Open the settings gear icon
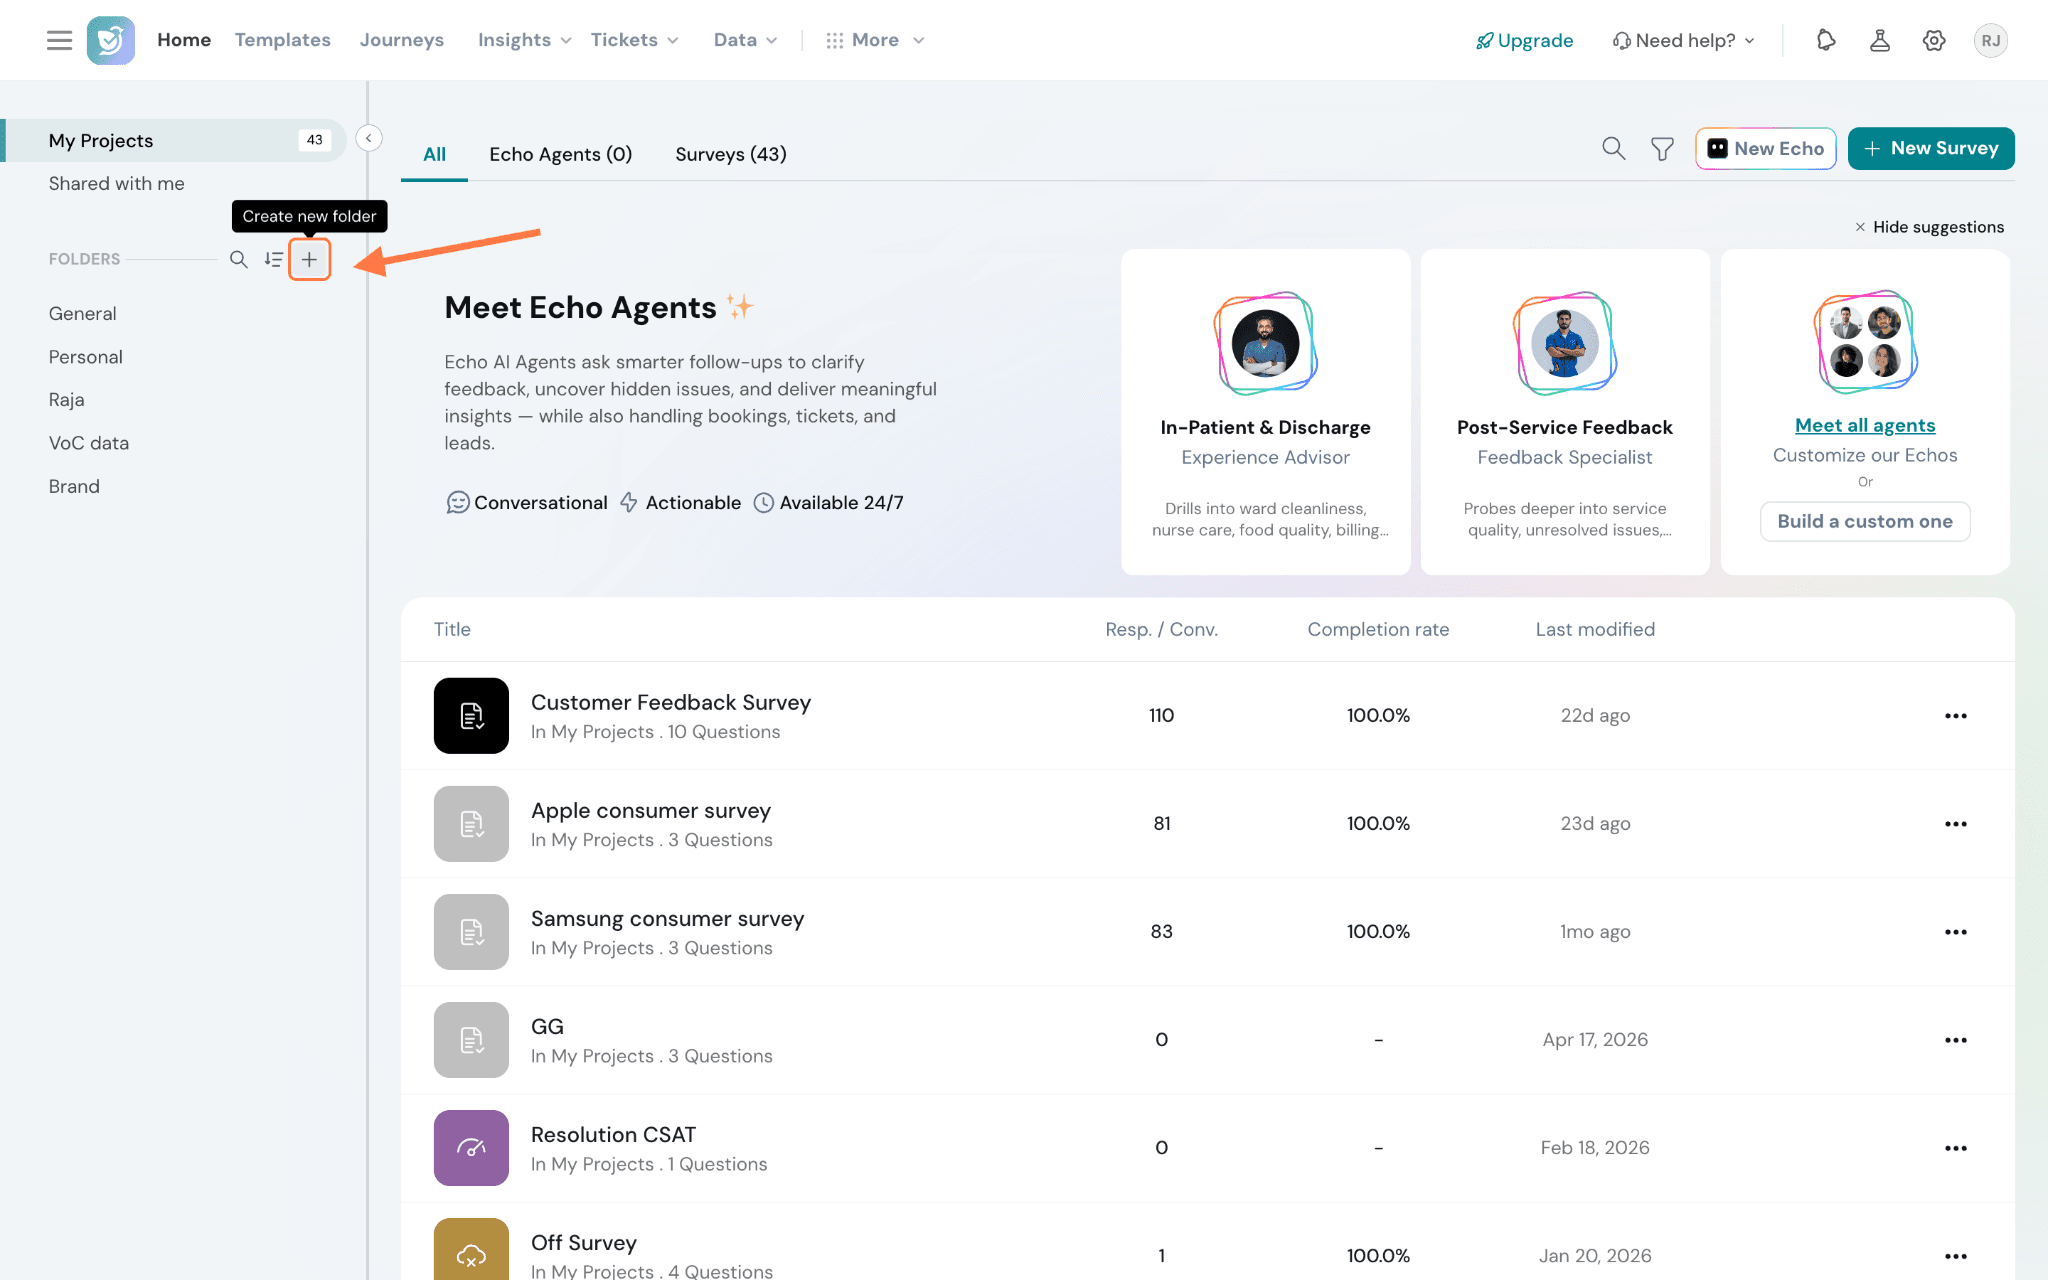The image size is (2048, 1280). point(1934,40)
